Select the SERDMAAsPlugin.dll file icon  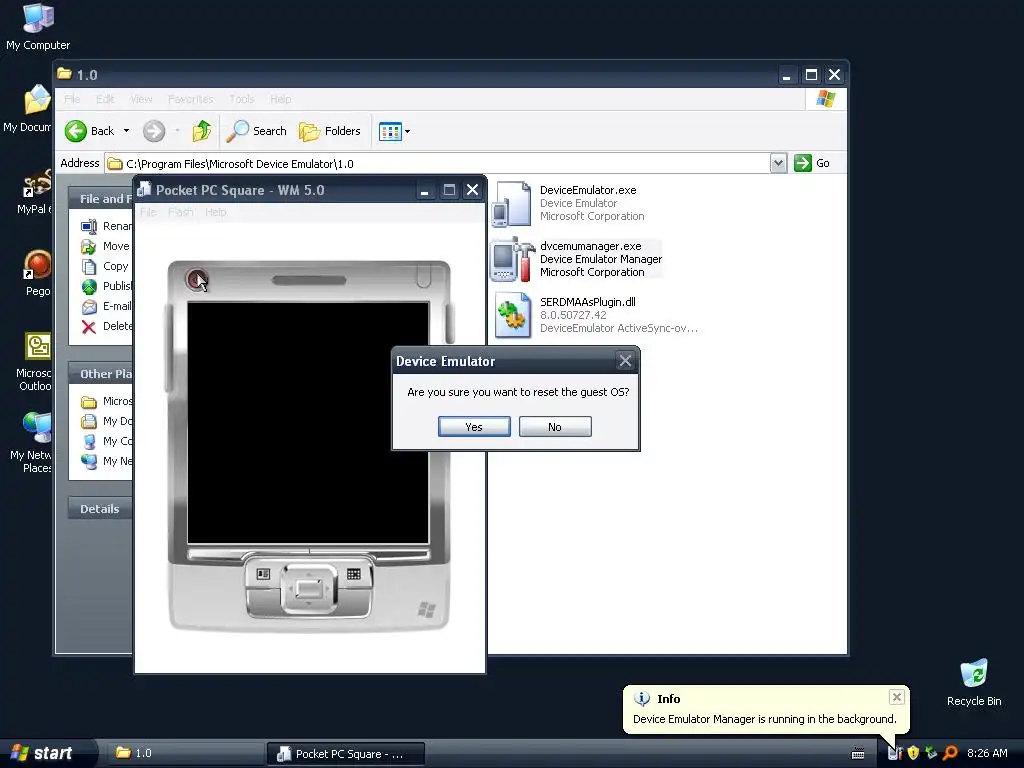coord(513,315)
